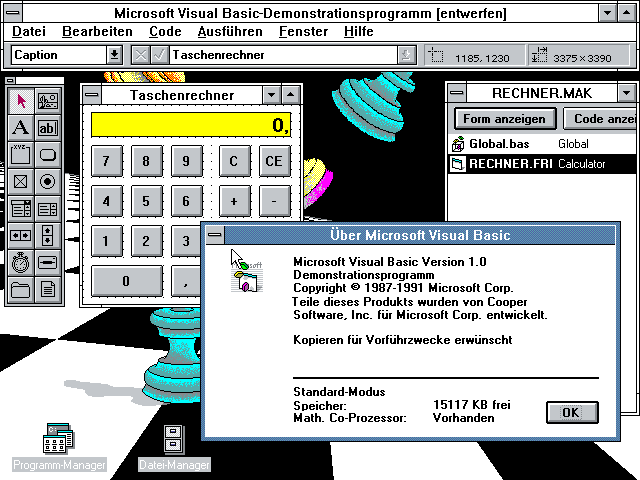Click the Global.bas module icon

[x=458, y=144]
